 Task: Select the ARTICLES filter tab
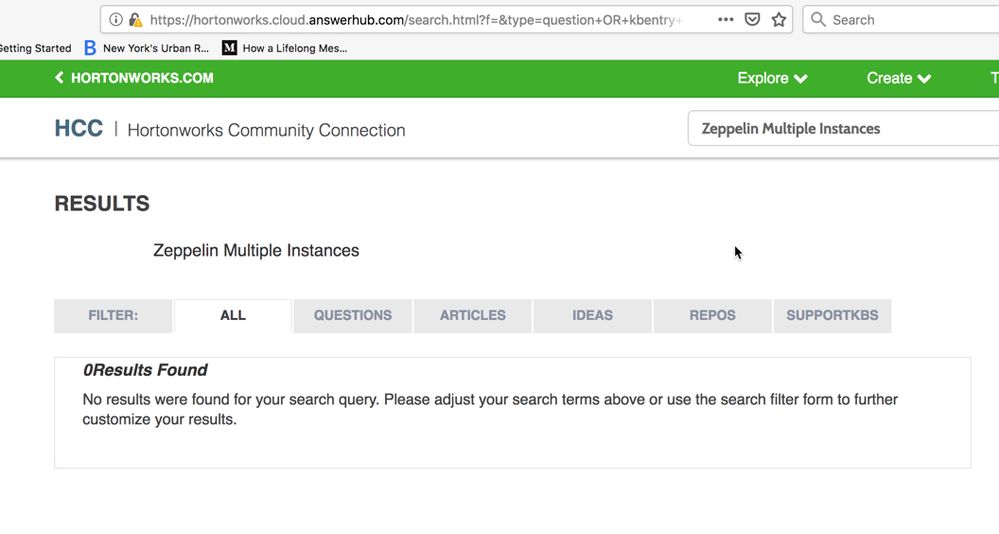[473, 315]
